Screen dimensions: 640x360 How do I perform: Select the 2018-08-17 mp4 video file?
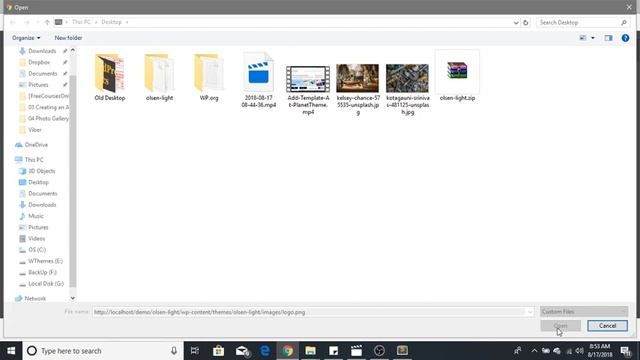pyautogui.click(x=258, y=80)
